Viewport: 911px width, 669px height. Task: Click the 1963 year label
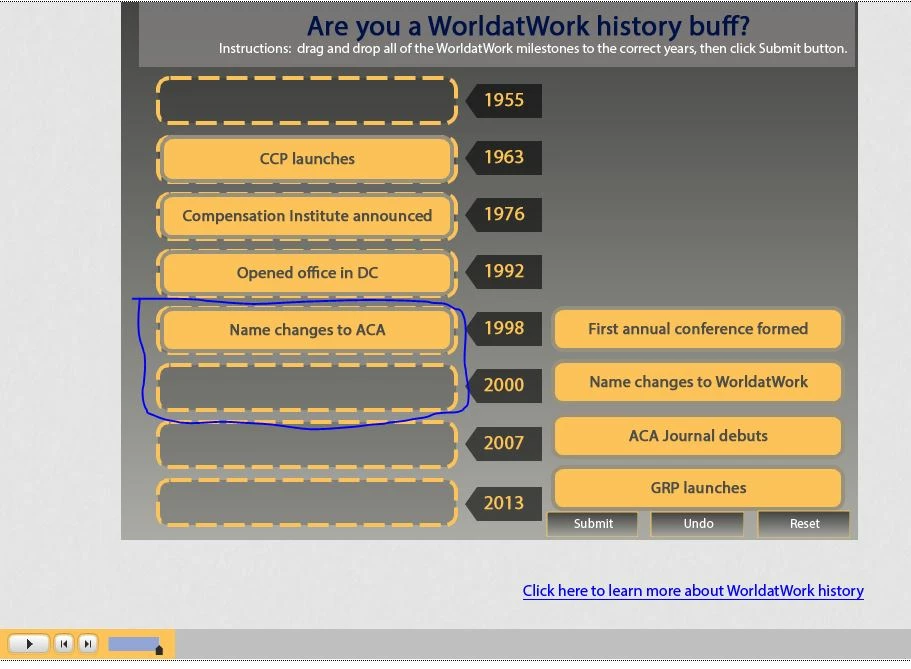[x=504, y=157]
